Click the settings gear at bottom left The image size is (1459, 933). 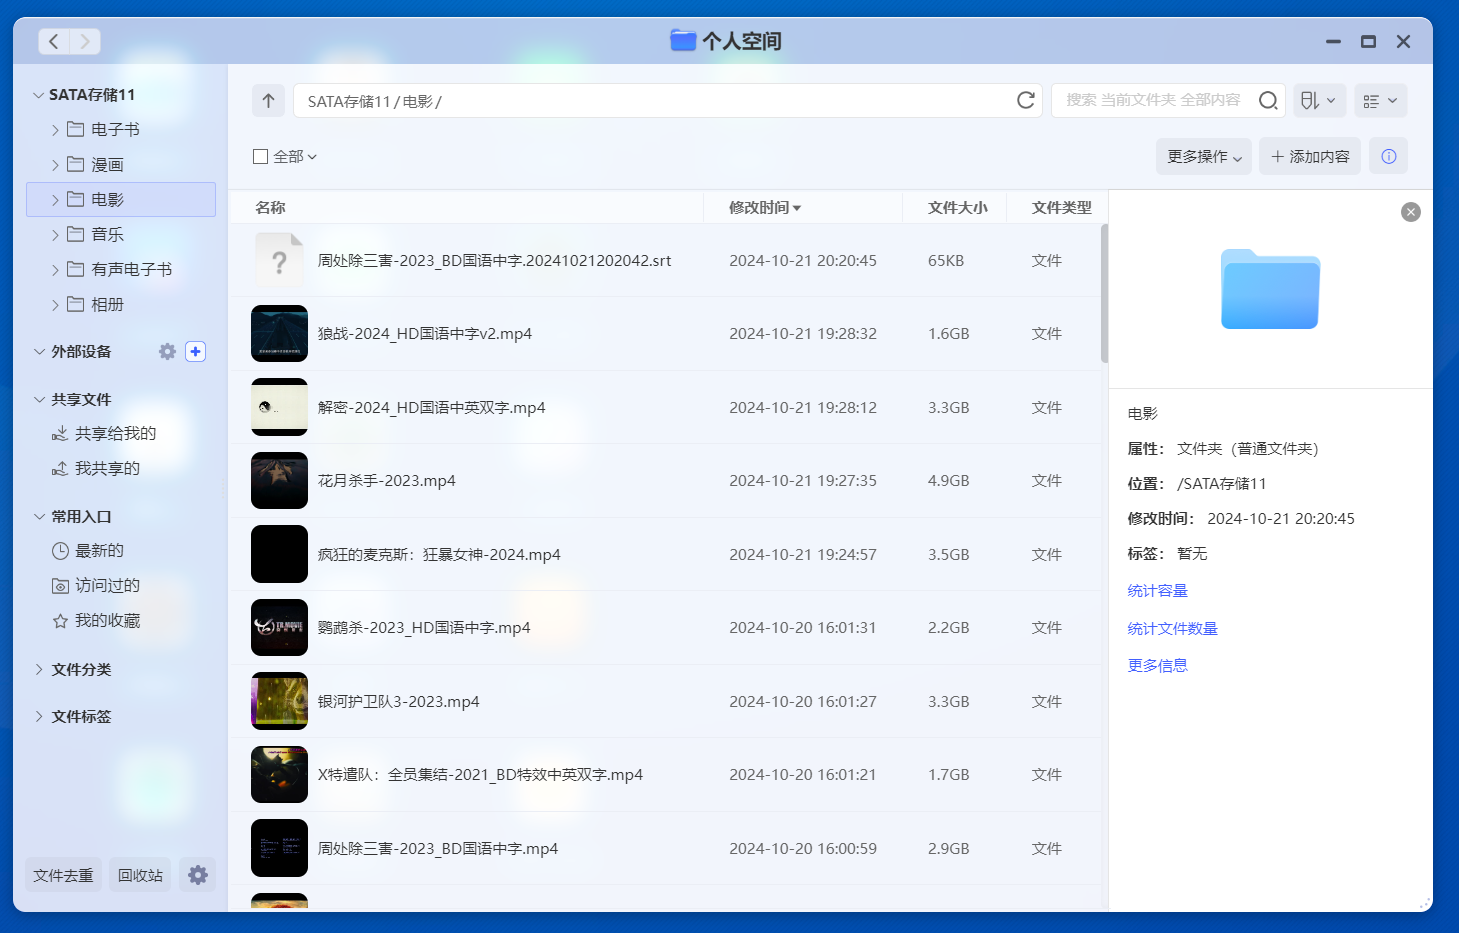click(197, 874)
